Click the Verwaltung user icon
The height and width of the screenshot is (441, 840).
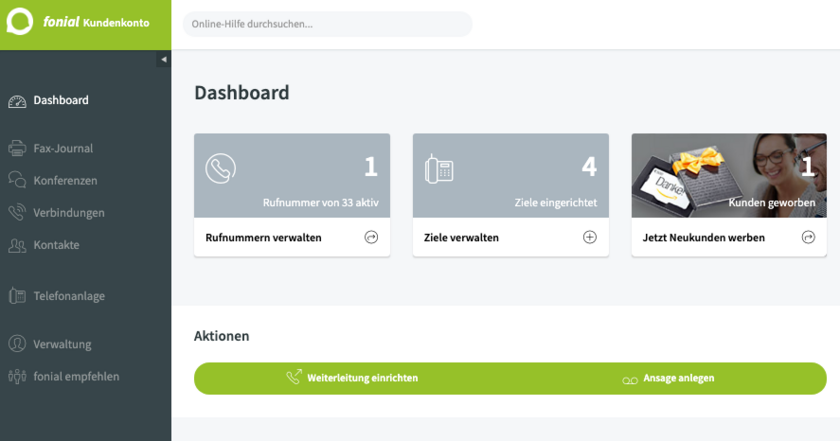click(17, 344)
